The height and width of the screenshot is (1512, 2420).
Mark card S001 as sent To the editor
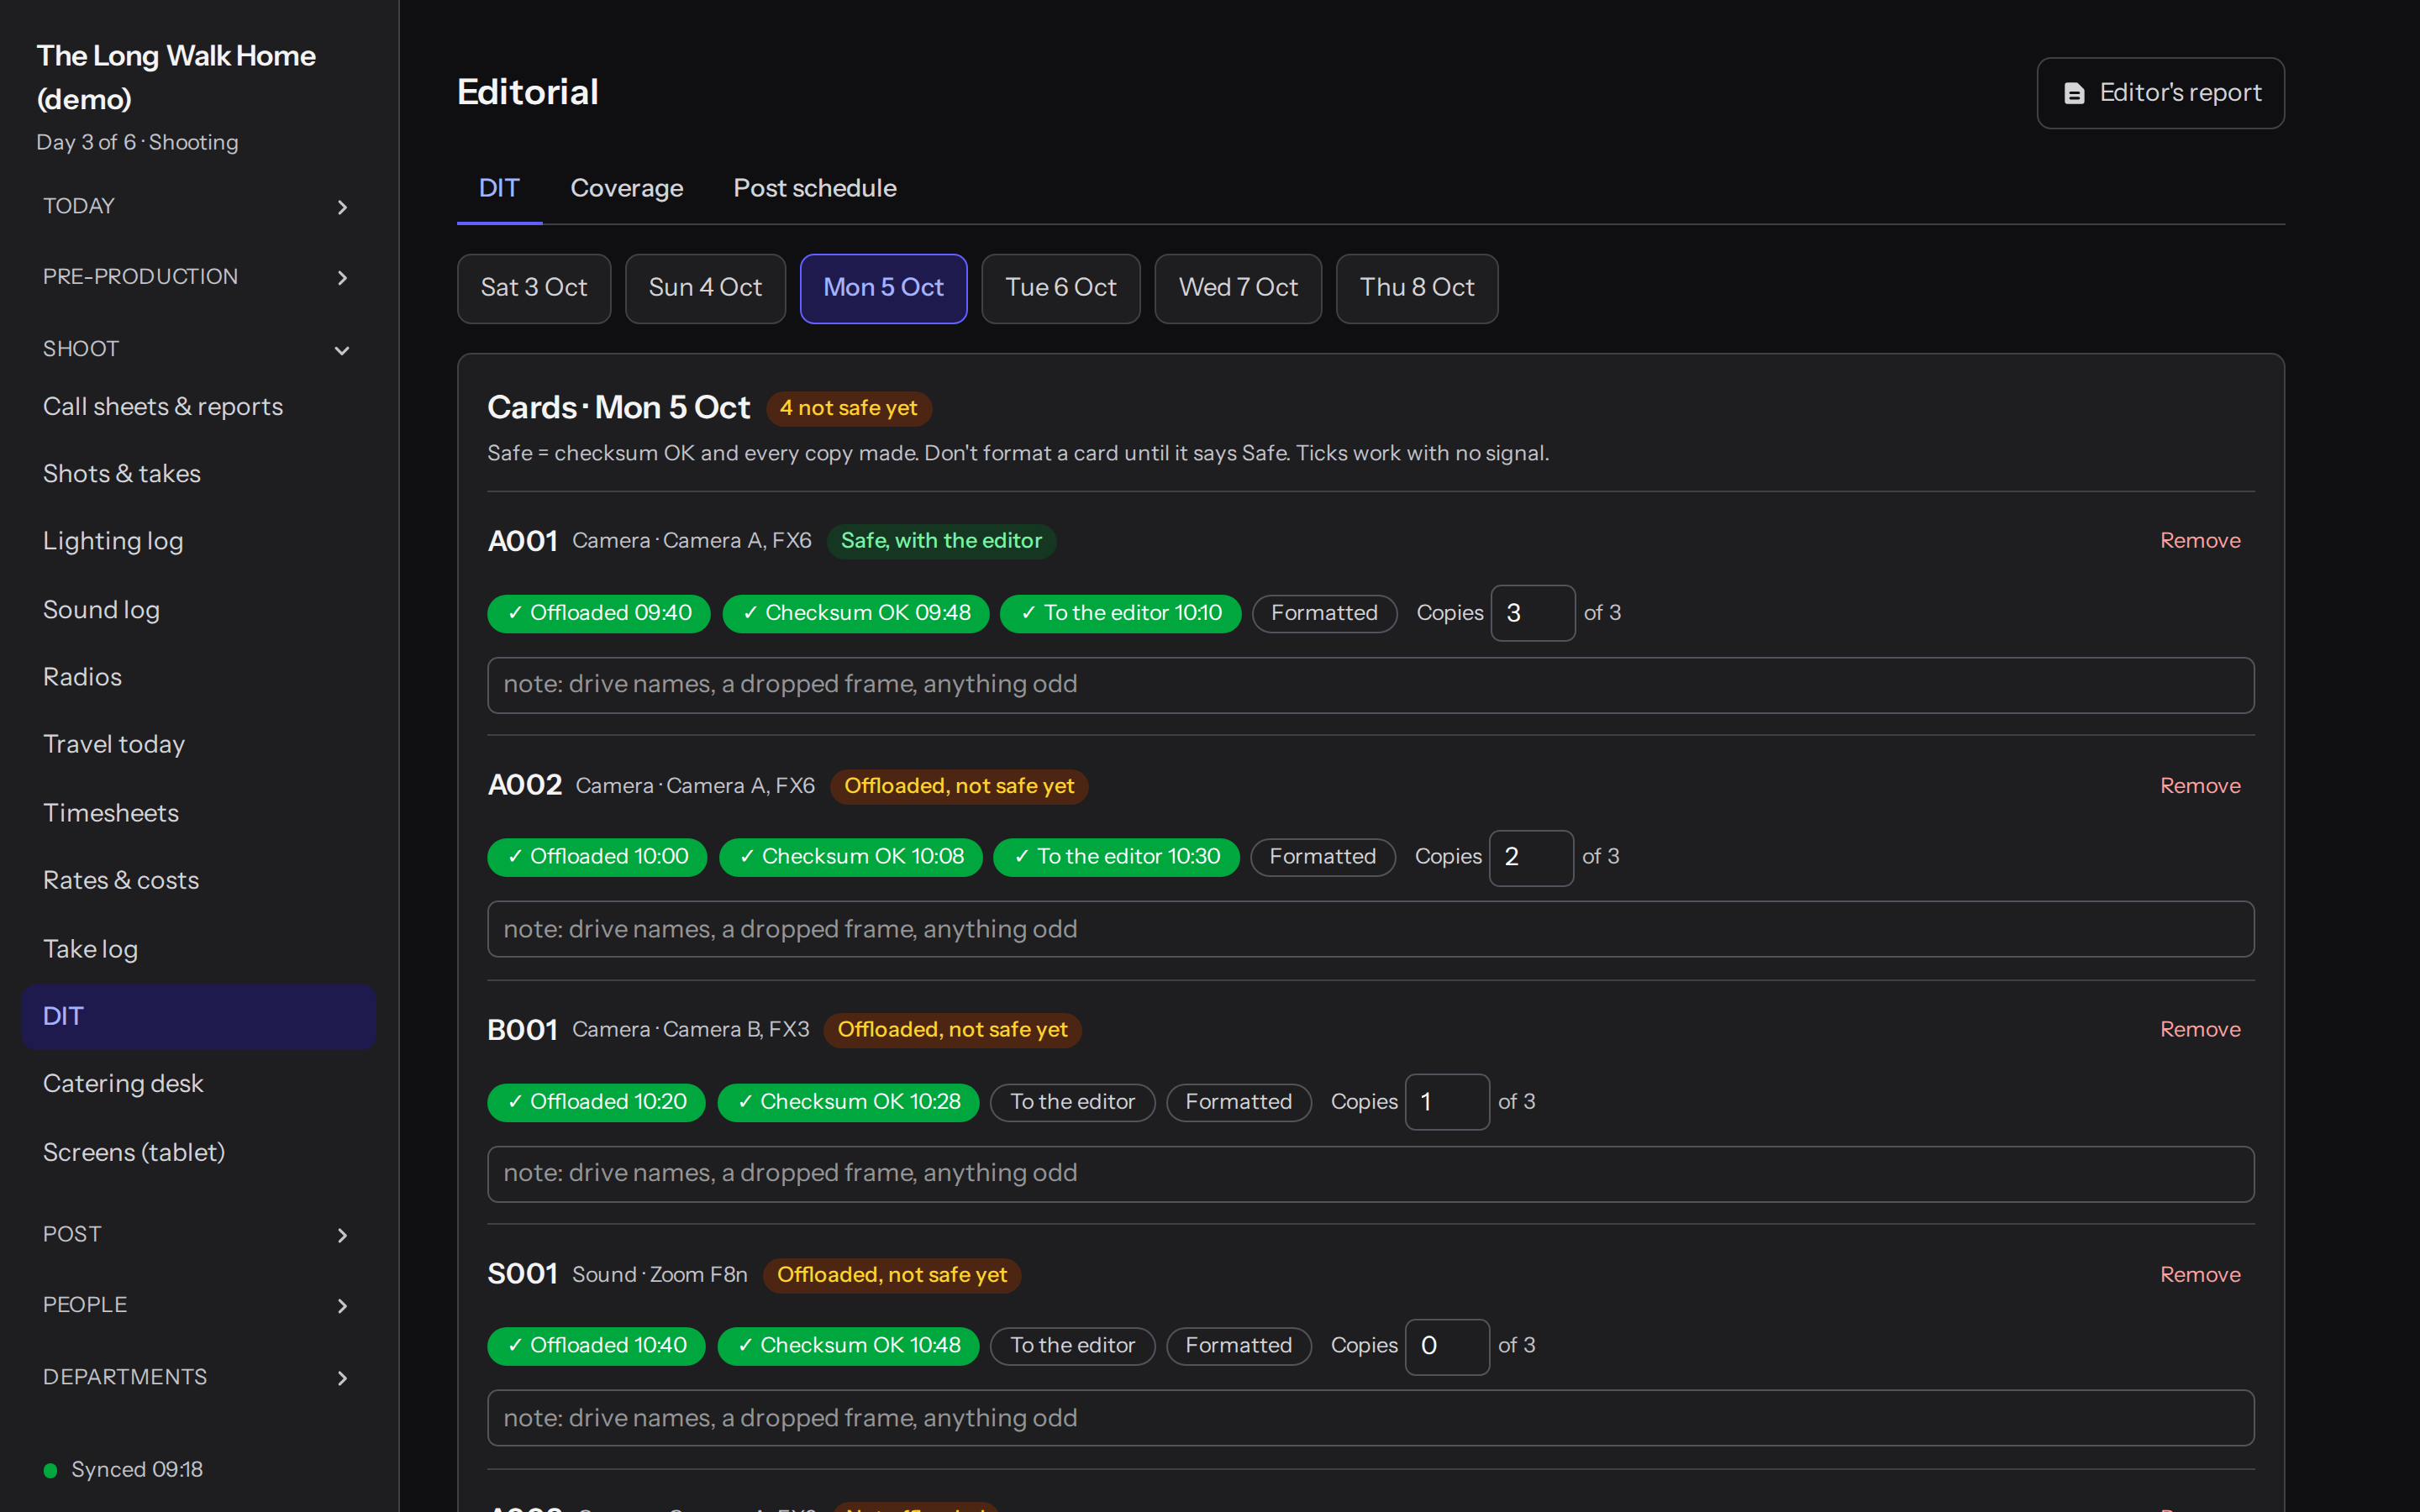click(x=1072, y=1346)
